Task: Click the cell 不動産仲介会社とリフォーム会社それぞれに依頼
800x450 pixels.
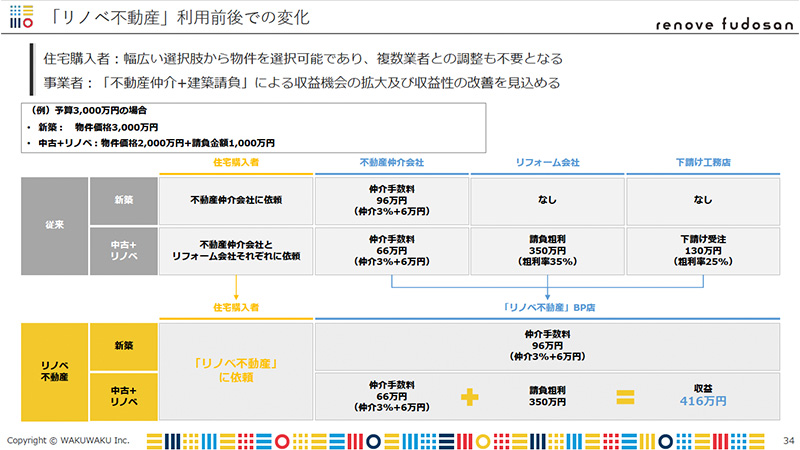Action: pos(236,251)
